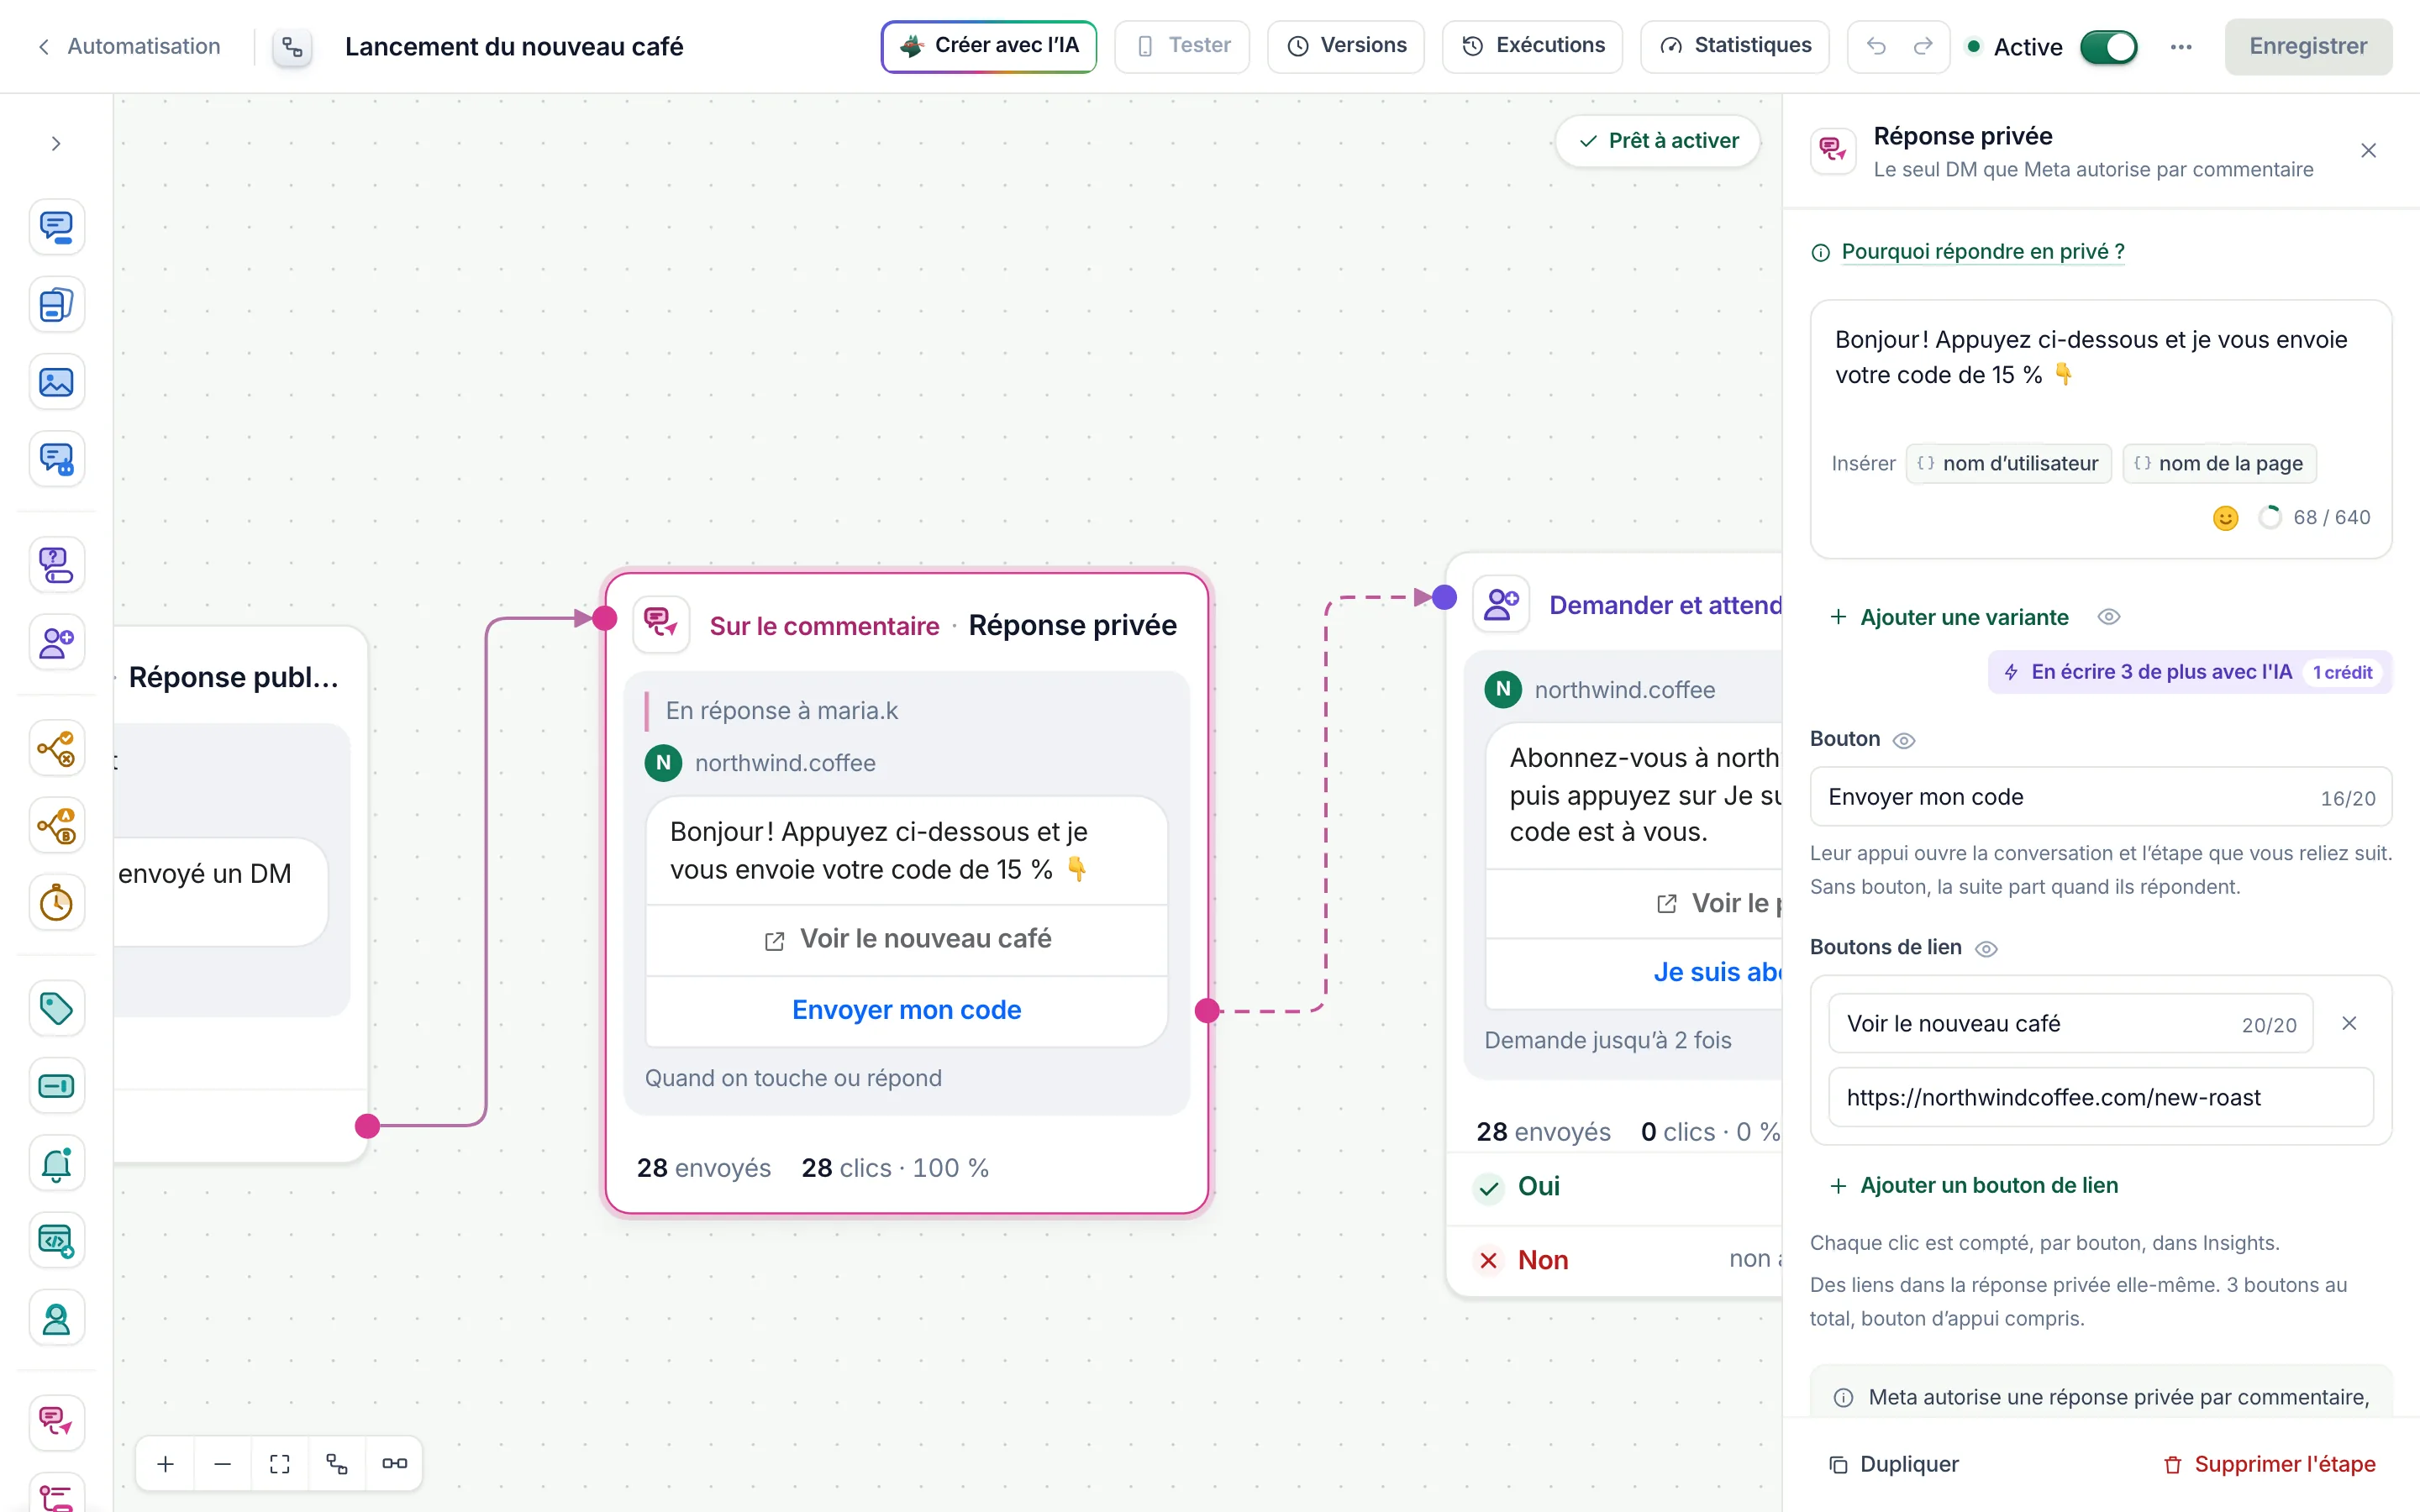Viewport: 2420px width, 1512px height.
Task: Click the Envoyer mon code button field
Action: pos(2100,797)
